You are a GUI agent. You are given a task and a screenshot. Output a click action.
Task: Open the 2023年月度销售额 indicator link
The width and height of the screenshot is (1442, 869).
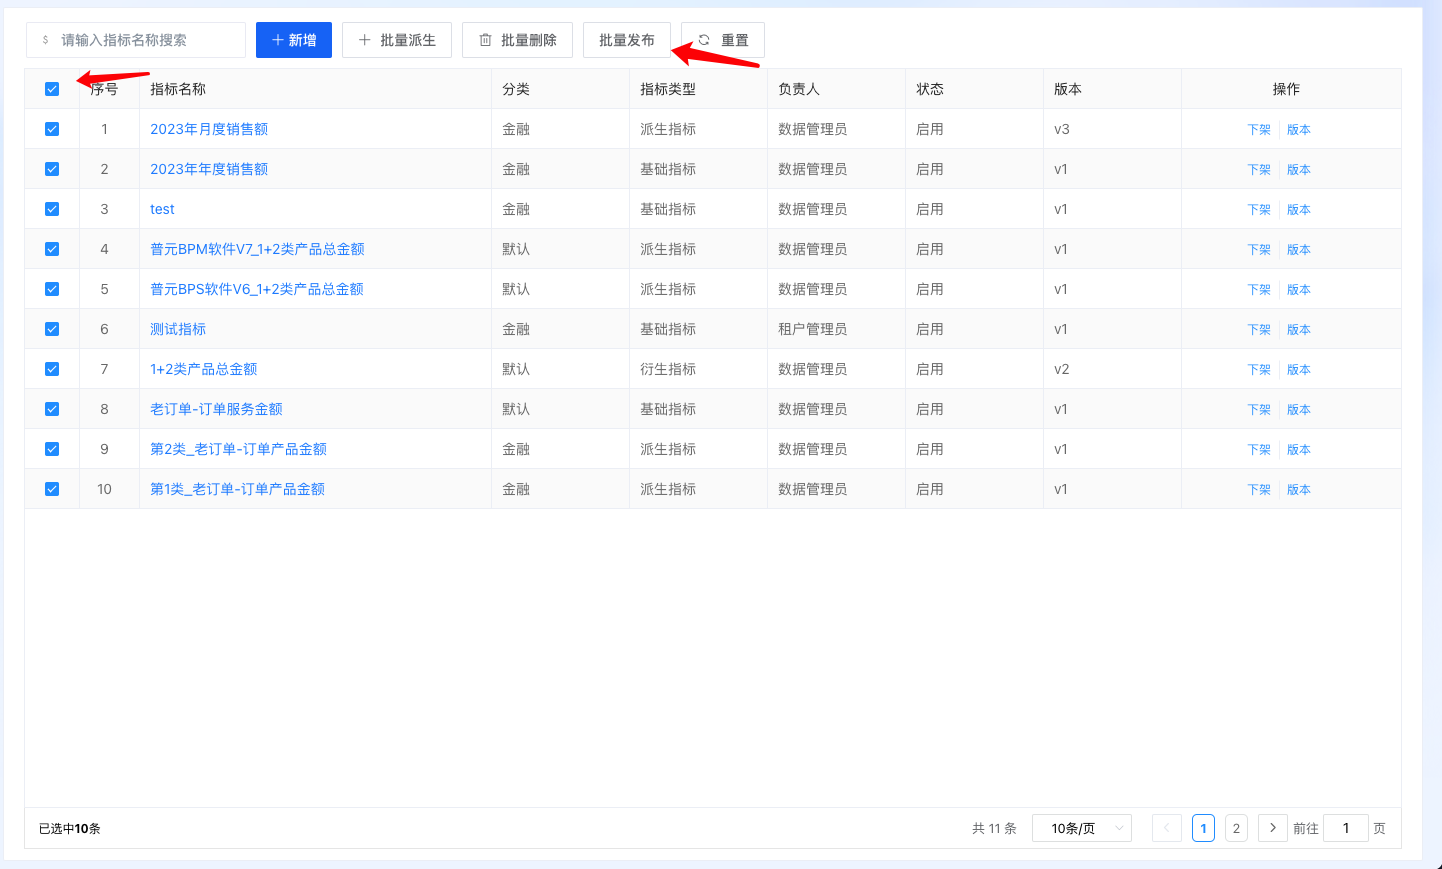[209, 129]
